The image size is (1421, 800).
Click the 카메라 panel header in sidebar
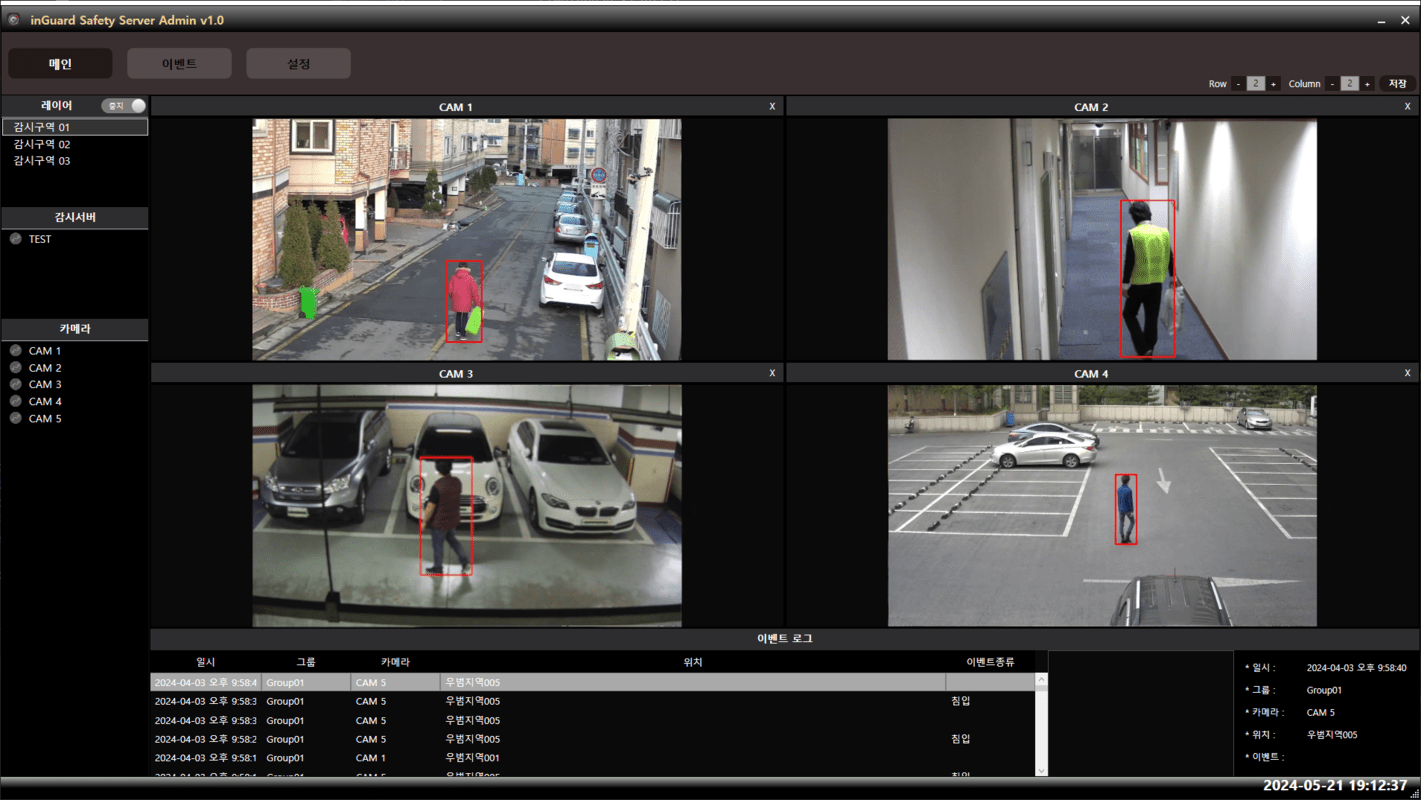click(x=75, y=328)
